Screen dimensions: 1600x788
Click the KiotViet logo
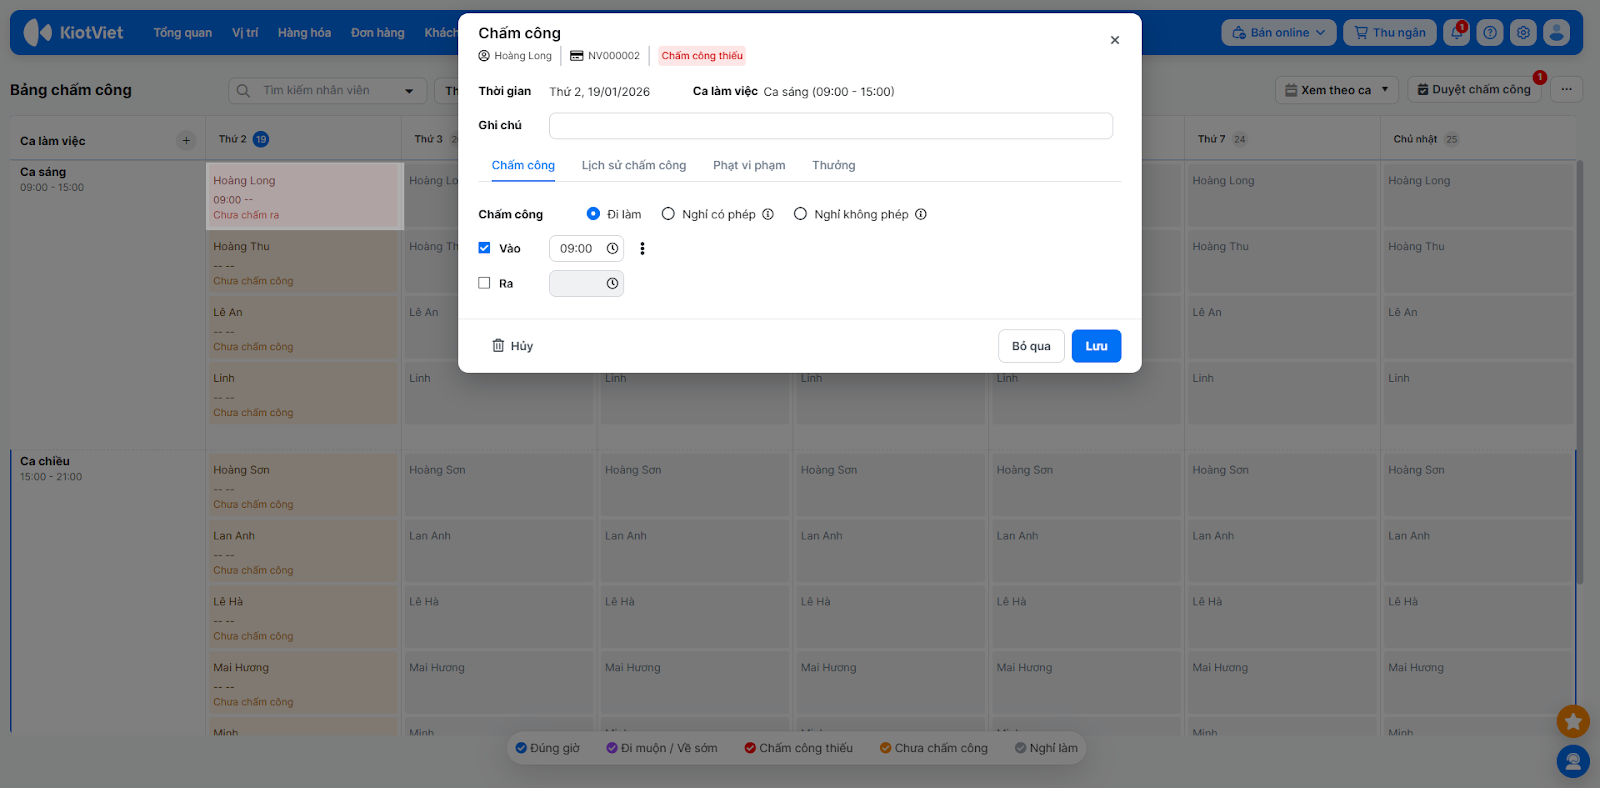(x=73, y=33)
